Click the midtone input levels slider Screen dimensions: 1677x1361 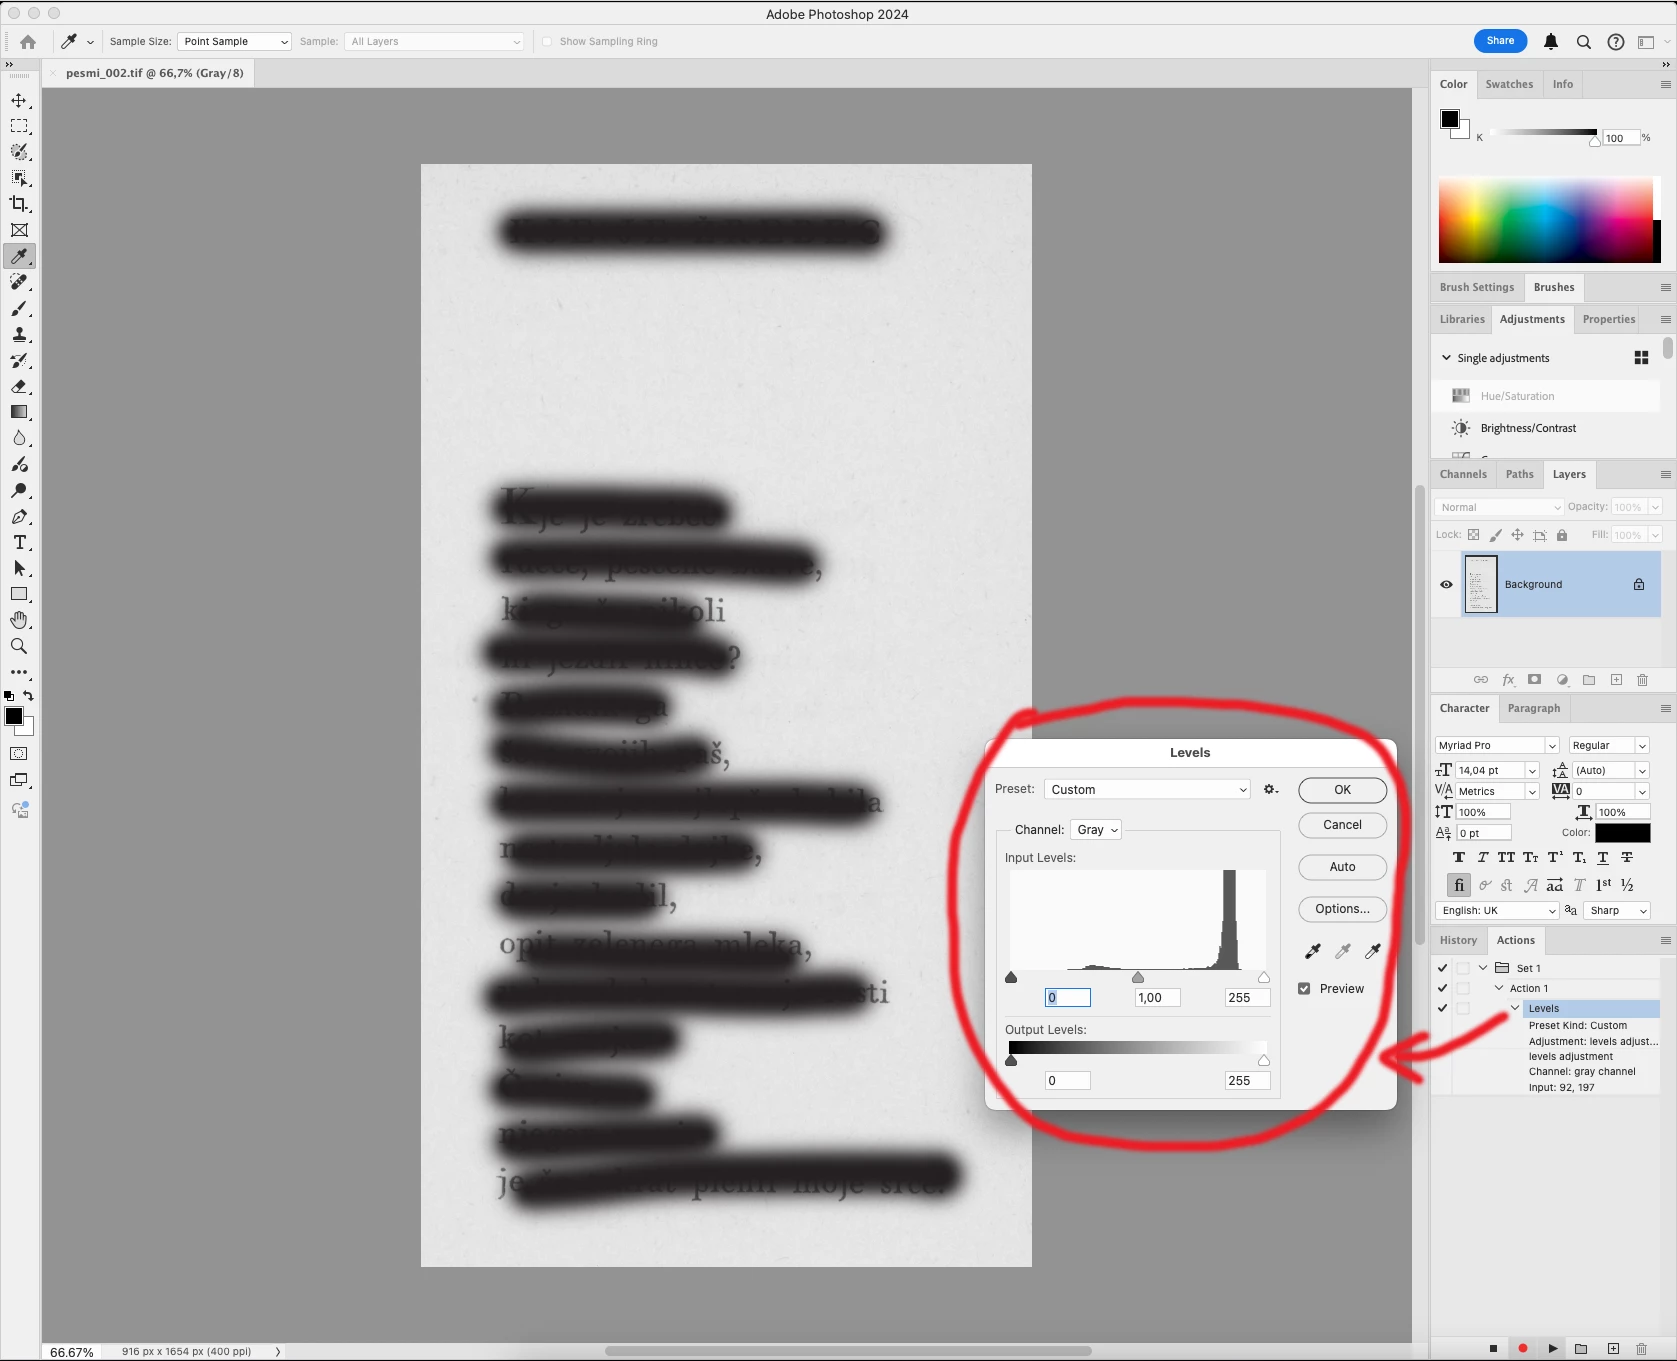(x=1137, y=977)
